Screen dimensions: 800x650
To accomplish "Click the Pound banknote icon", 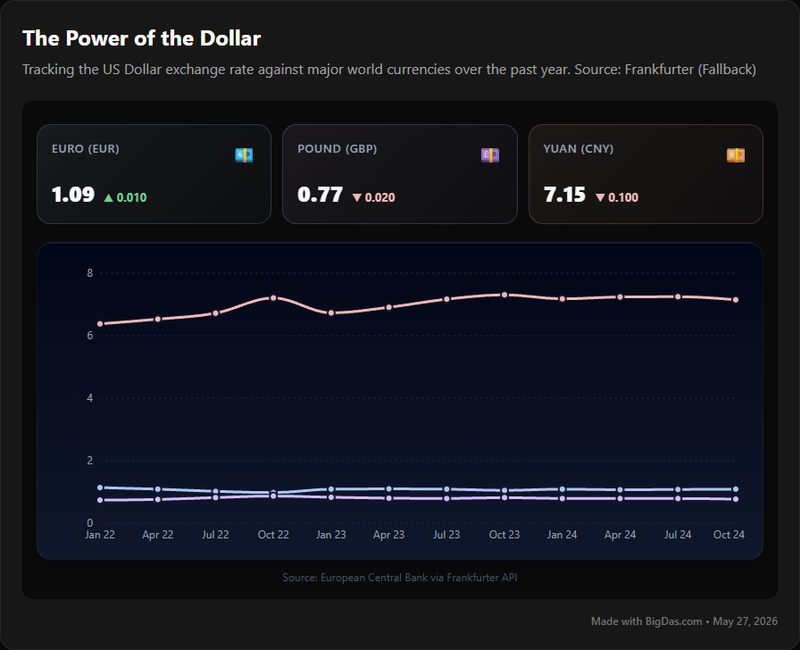I will 490,155.
